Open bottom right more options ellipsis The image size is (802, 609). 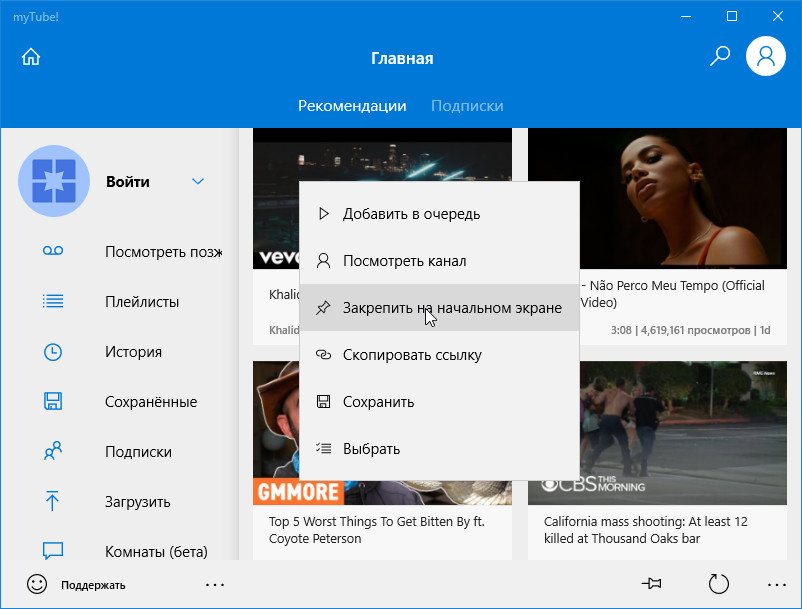(776, 584)
